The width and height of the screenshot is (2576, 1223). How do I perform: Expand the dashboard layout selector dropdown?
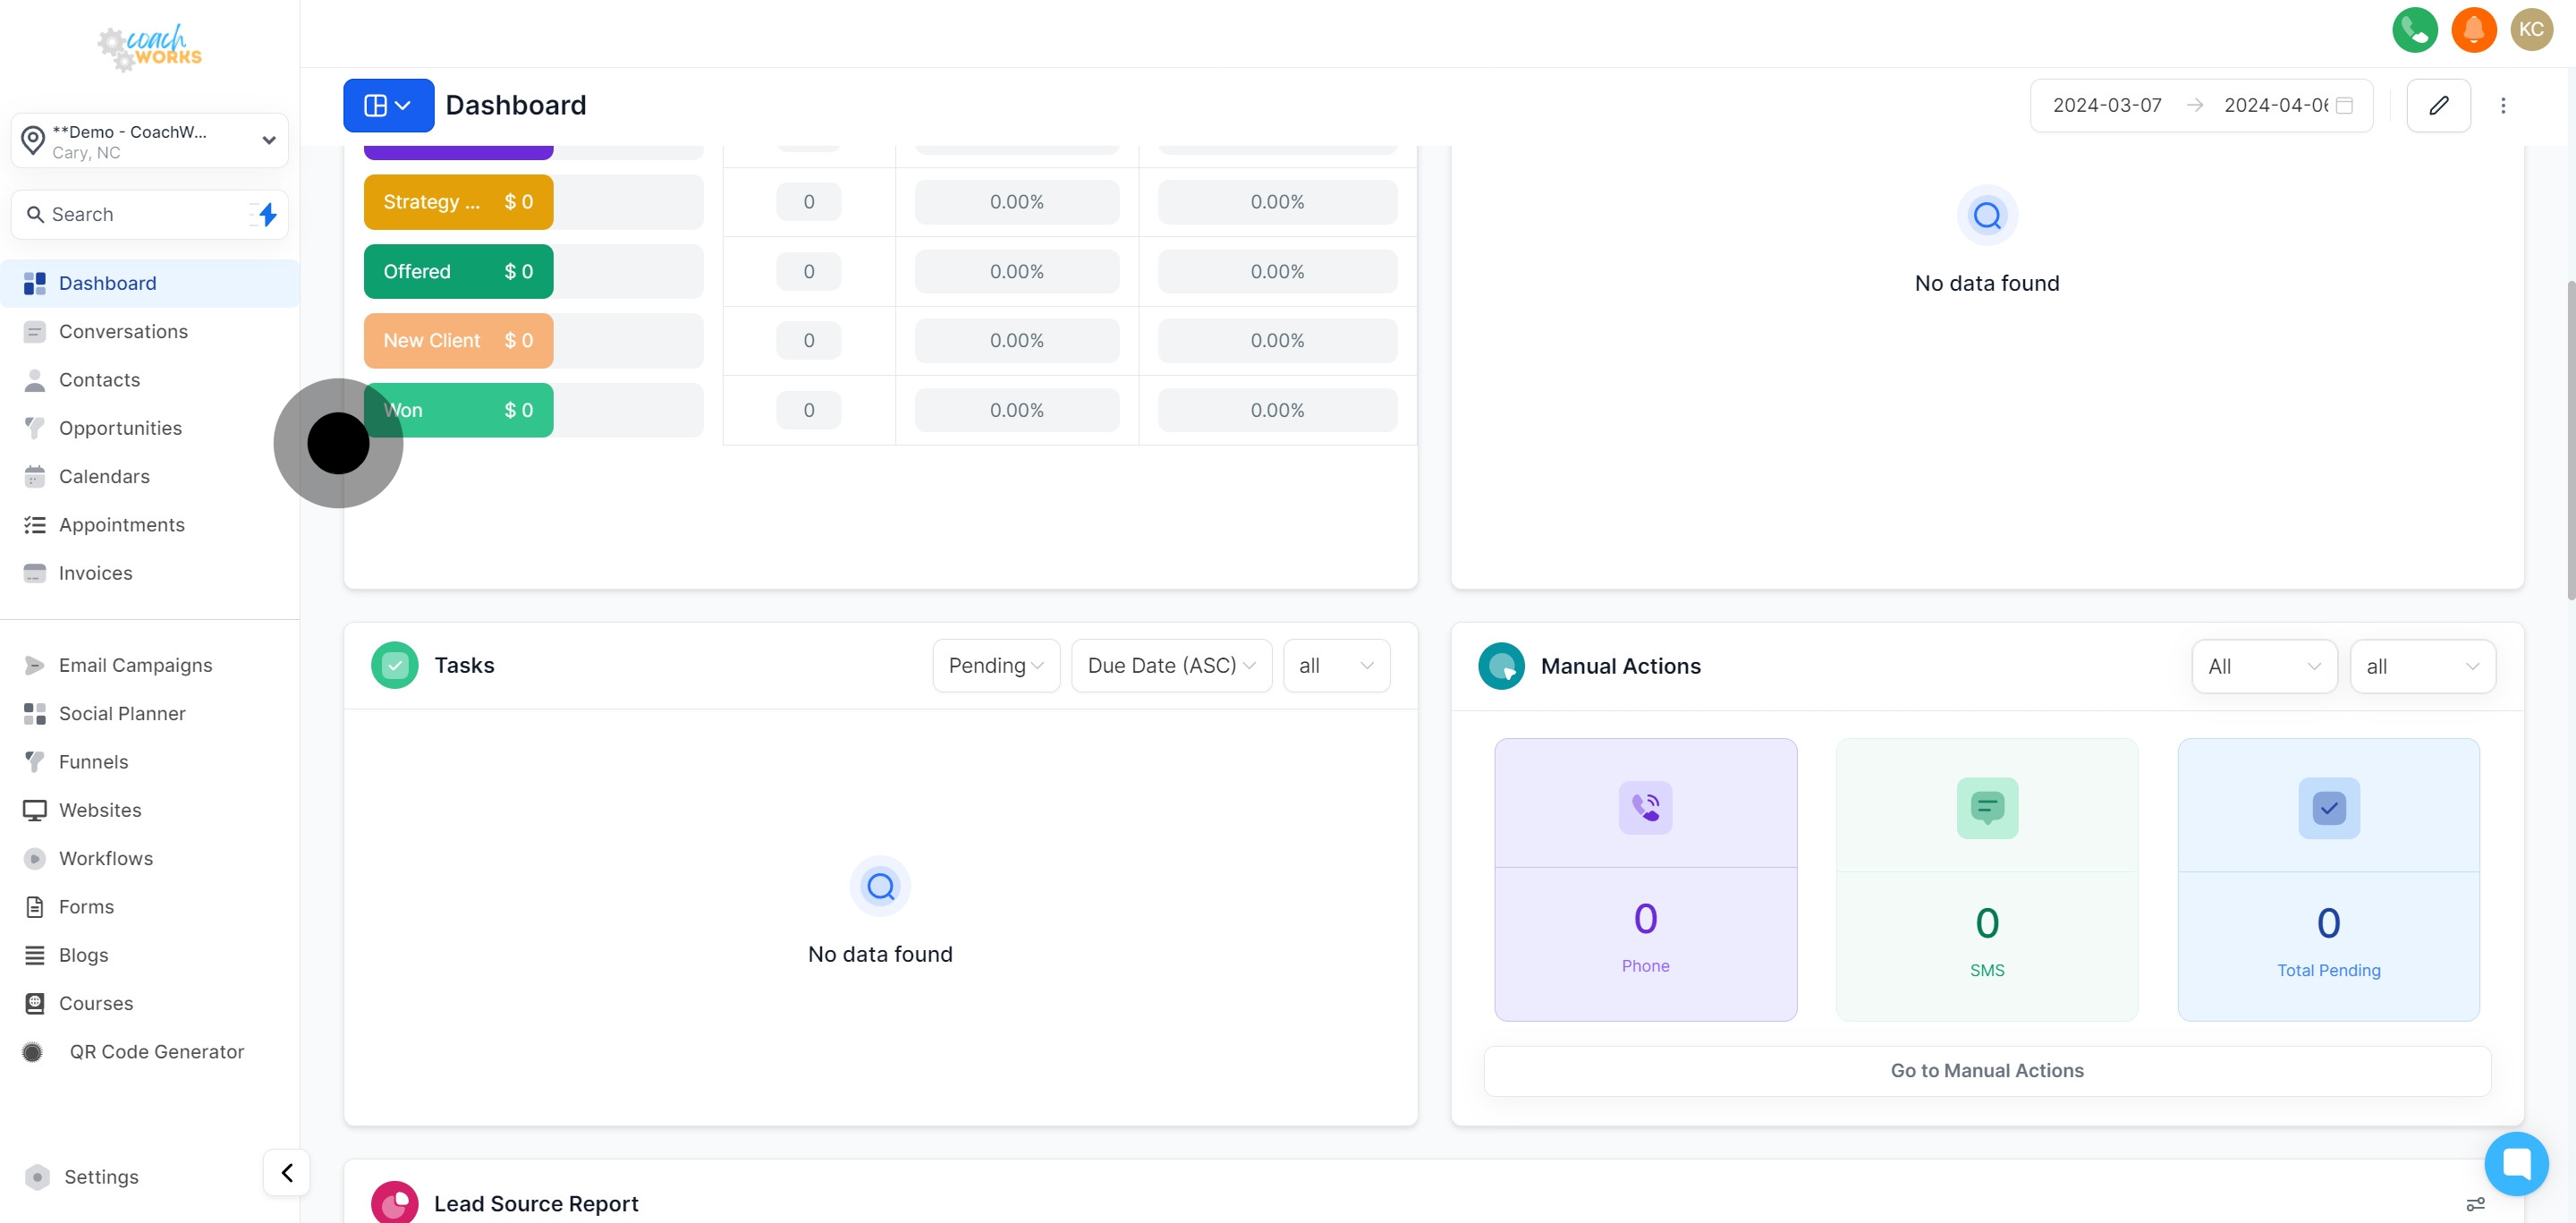coord(388,105)
